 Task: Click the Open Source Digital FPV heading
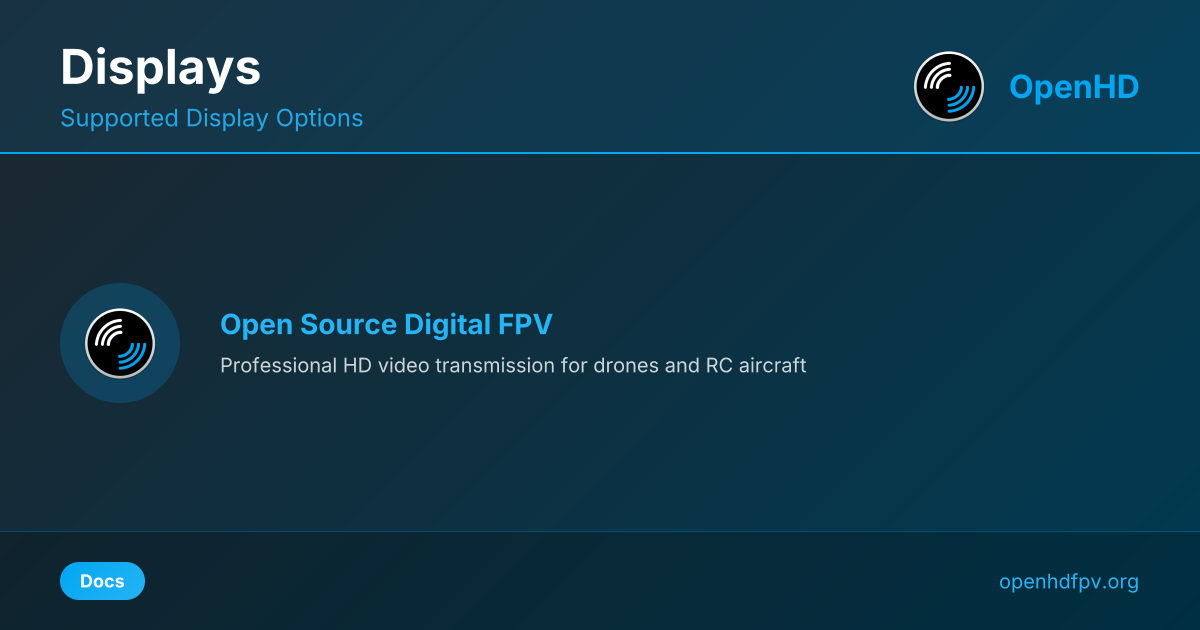[x=386, y=325]
